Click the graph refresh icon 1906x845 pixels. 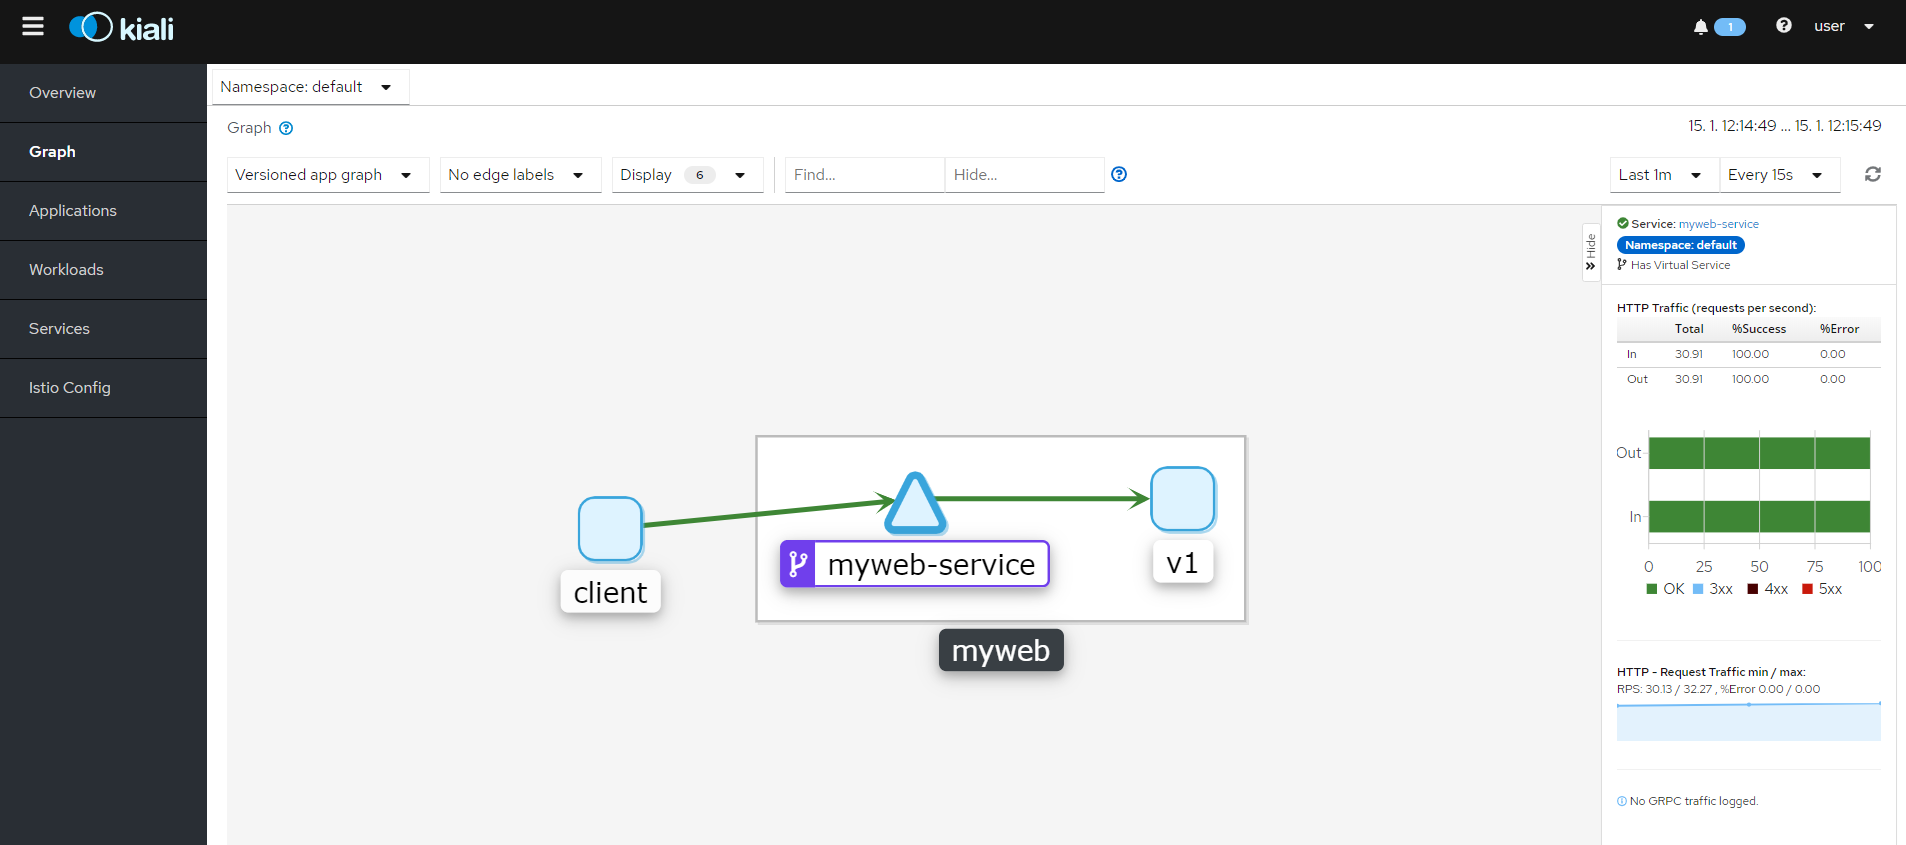point(1873,174)
